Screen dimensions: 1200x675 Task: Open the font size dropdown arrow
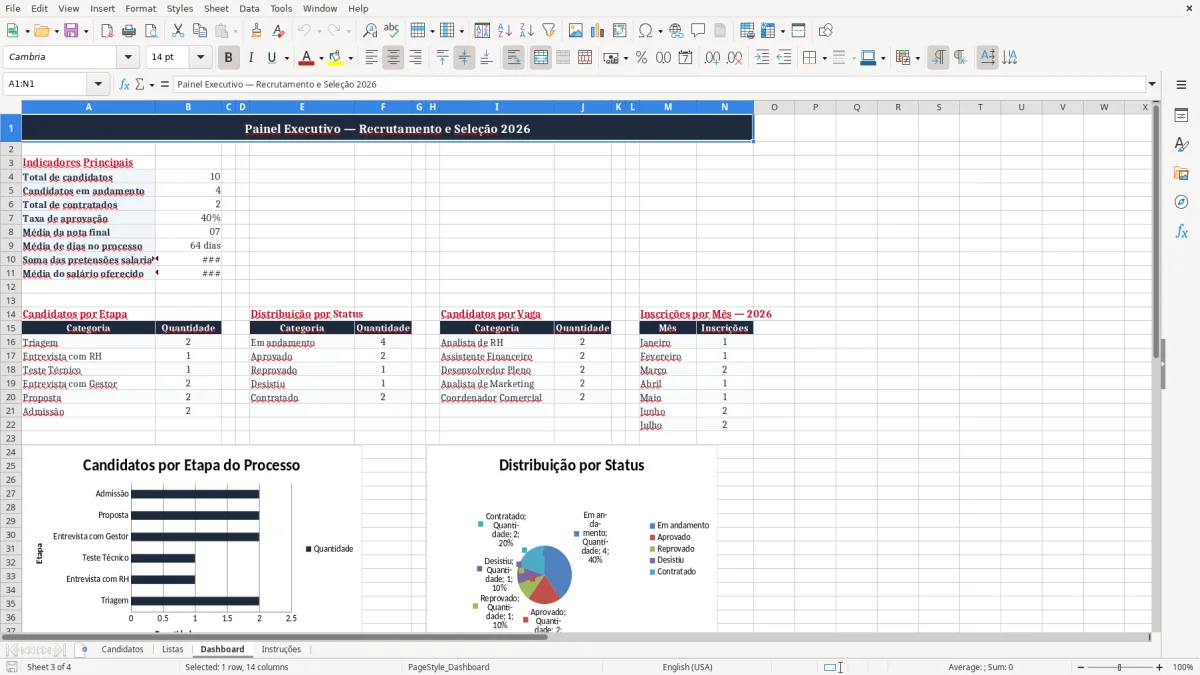(x=200, y=58)
